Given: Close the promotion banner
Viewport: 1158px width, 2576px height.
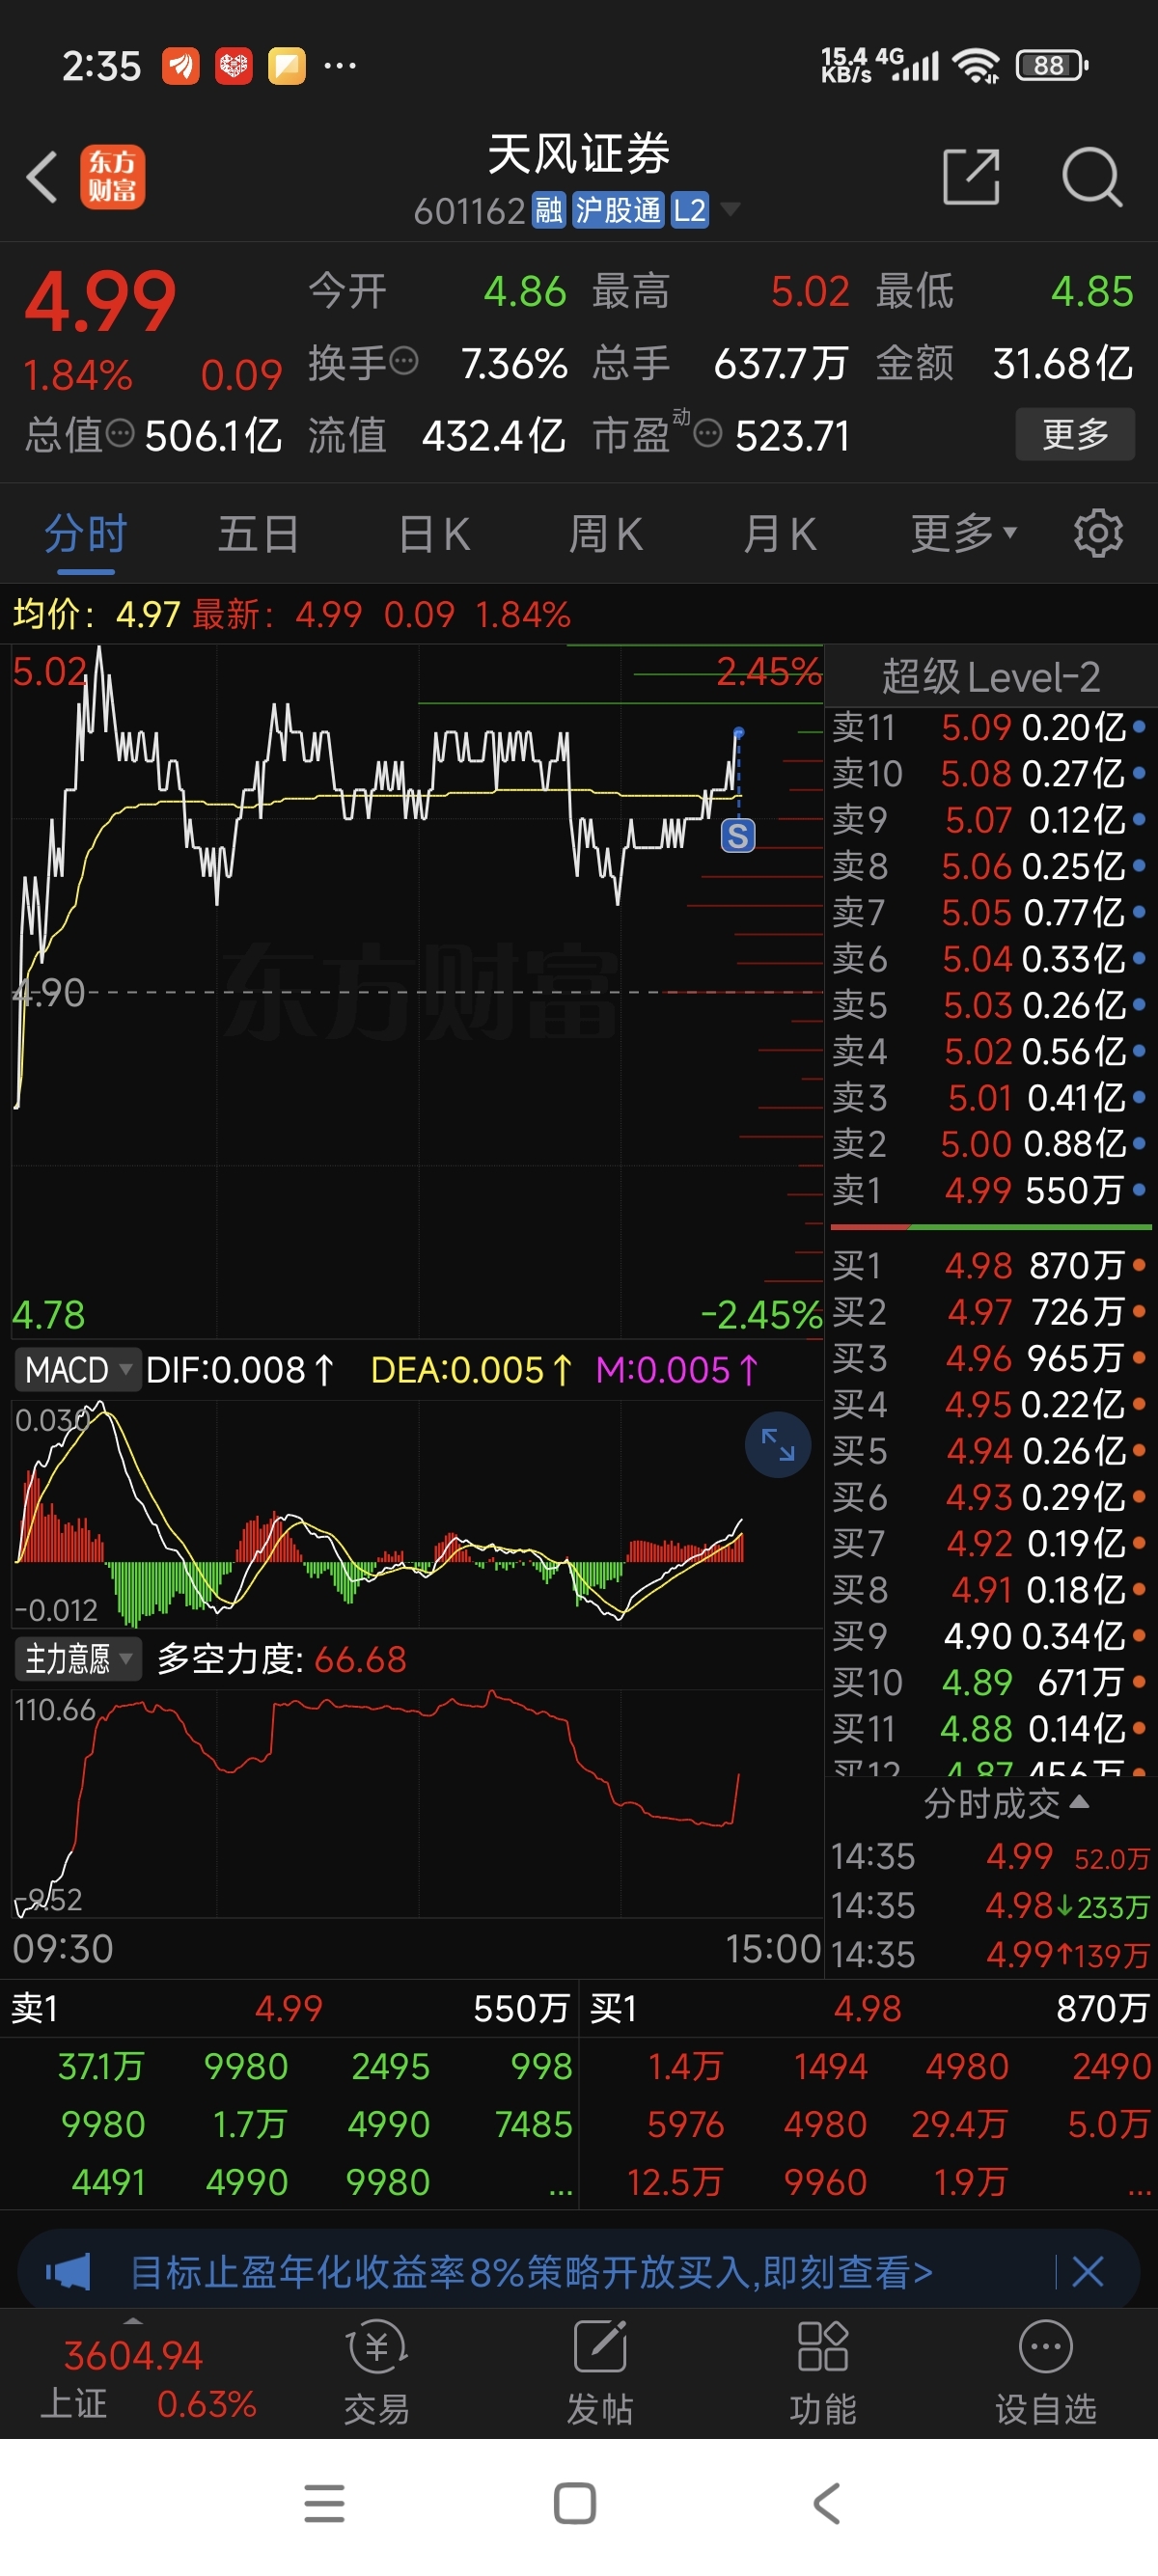Looking at the screenshot, I should pos(1088,2272).
